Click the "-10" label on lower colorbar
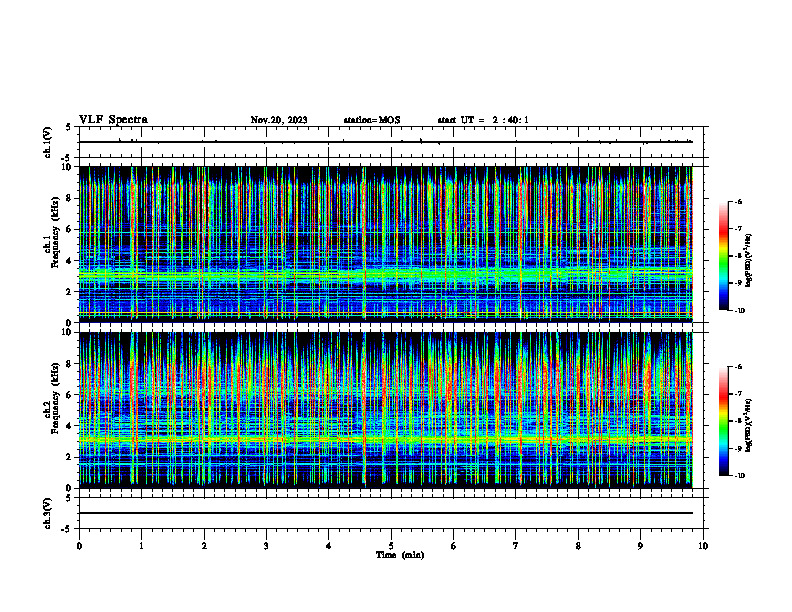 point(739,476)
